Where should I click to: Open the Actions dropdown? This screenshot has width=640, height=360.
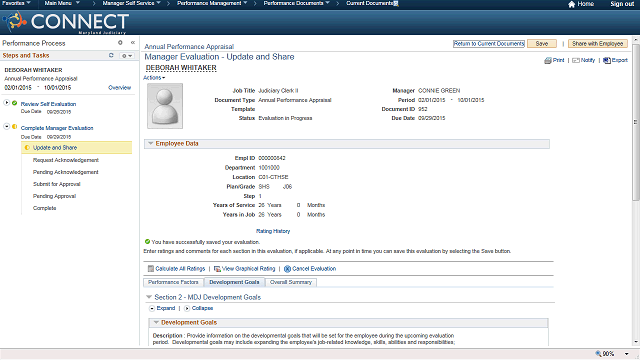tap(154, 78)
